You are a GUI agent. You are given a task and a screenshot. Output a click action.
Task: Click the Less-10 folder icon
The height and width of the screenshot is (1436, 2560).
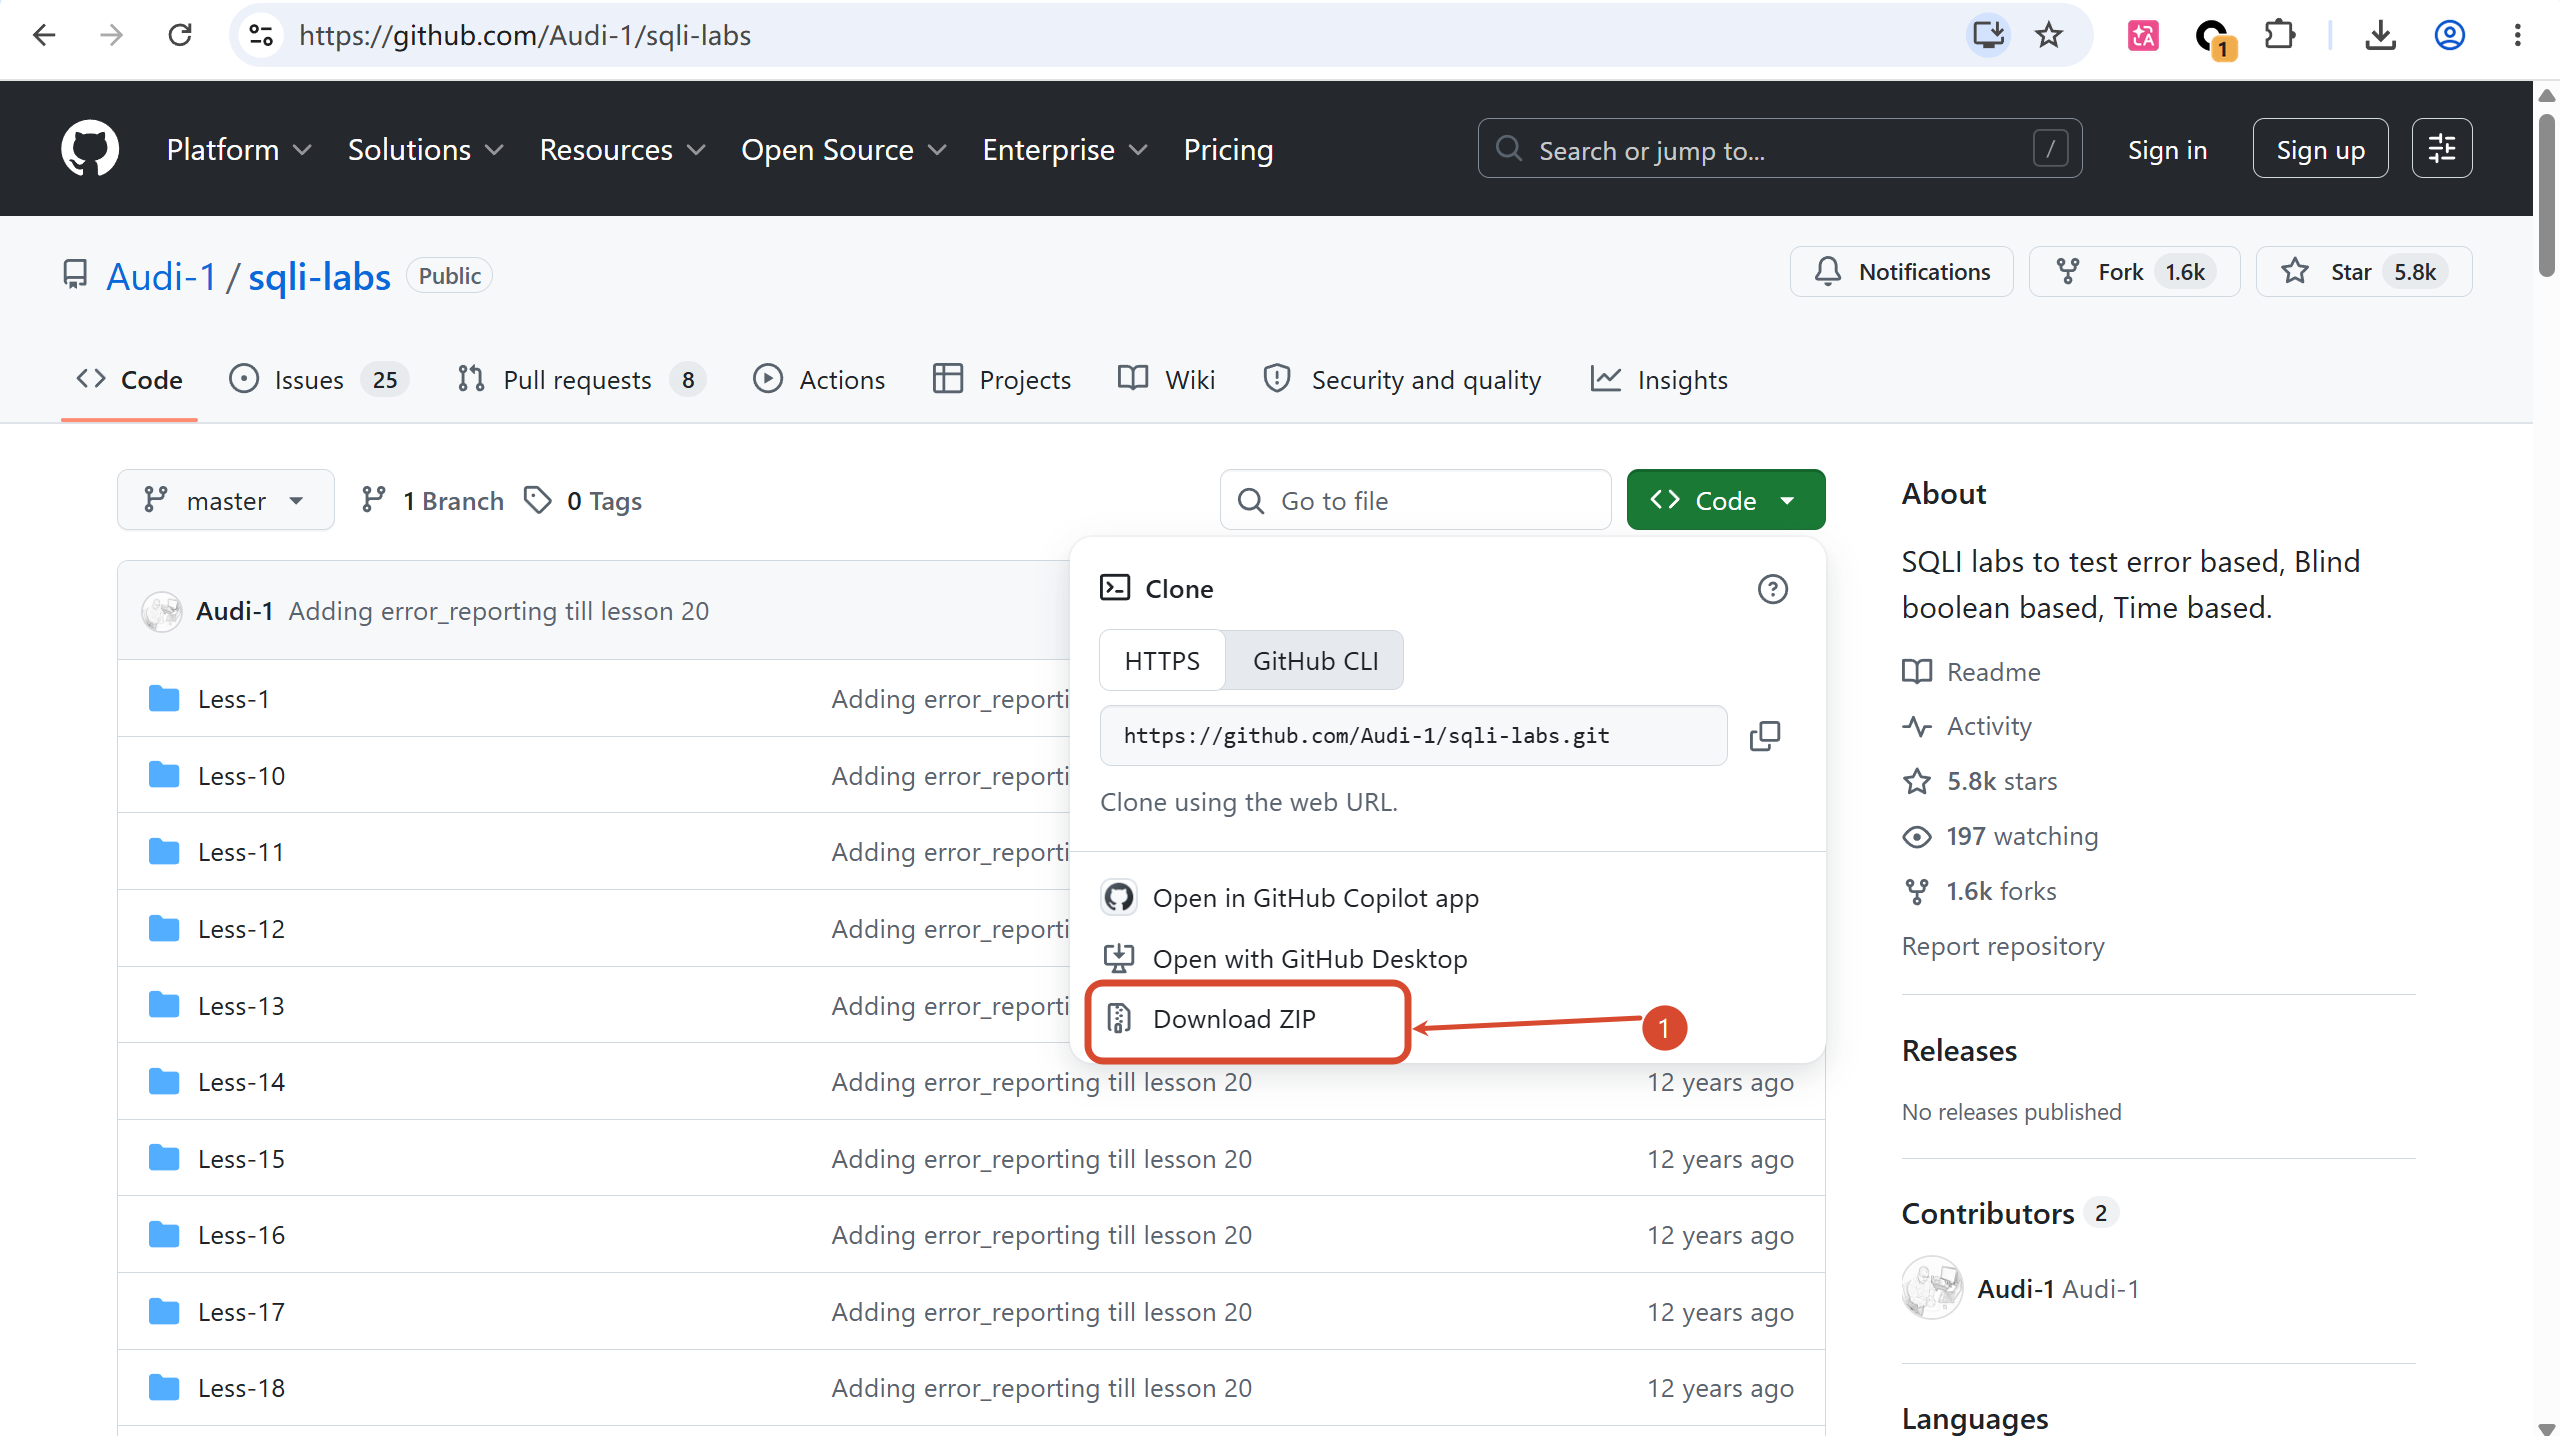164,775
